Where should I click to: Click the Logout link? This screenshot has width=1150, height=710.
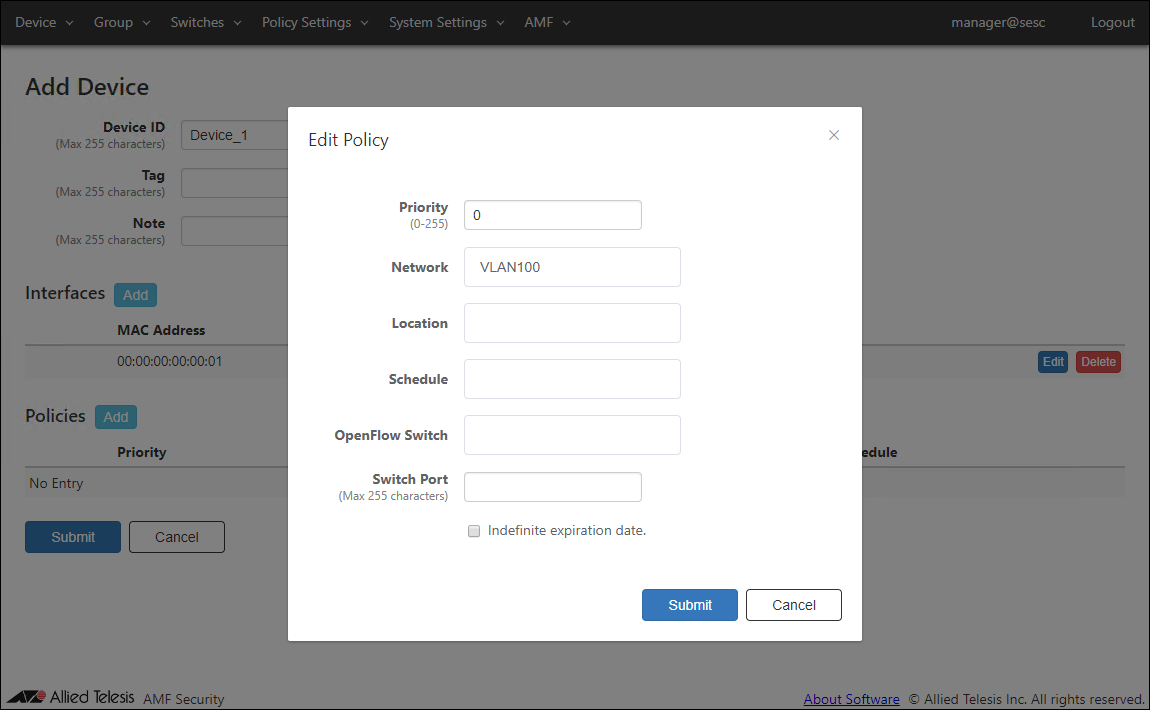pos(1112,22)
